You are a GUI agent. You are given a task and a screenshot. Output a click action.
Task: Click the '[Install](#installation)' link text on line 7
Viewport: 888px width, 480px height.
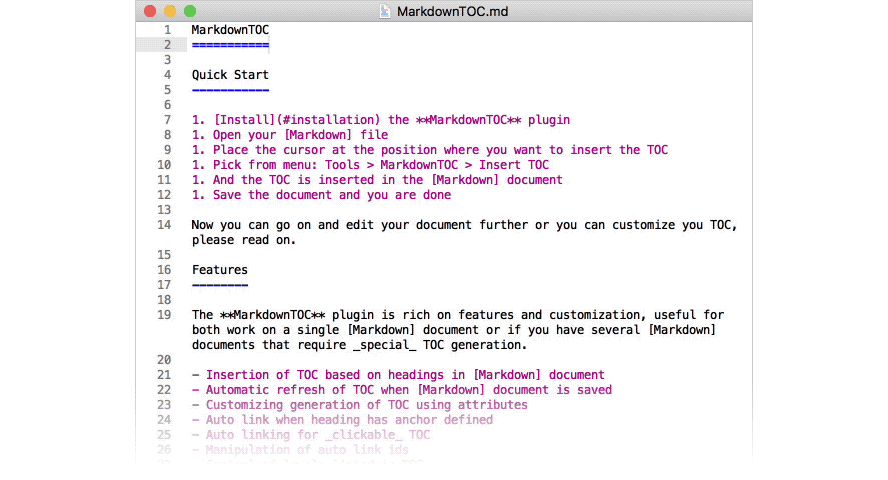coord(296,120)
